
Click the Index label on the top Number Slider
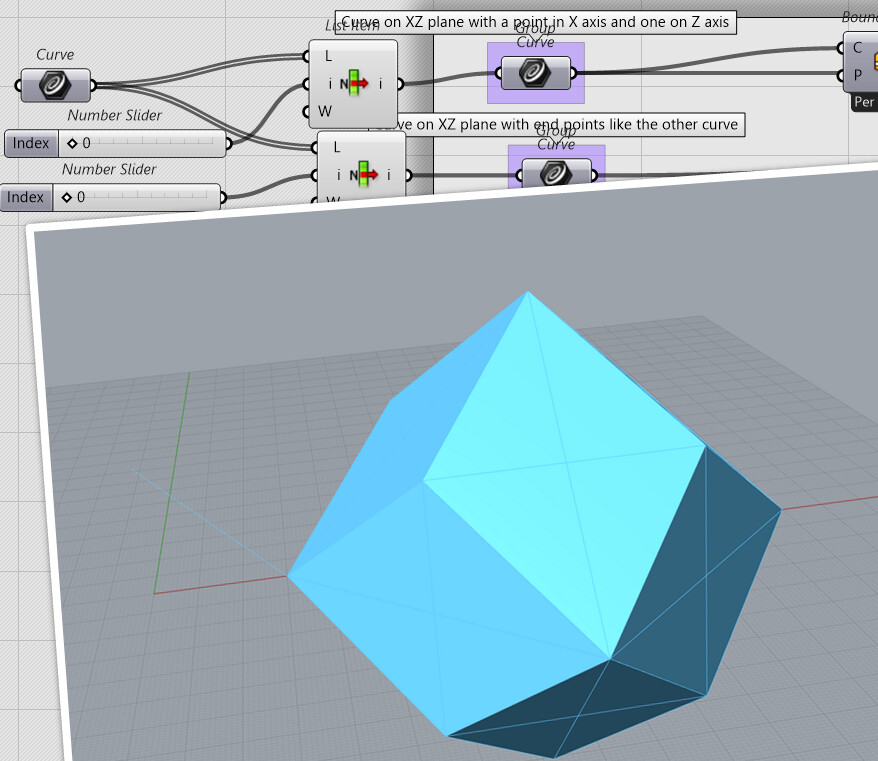pos(30,143)
